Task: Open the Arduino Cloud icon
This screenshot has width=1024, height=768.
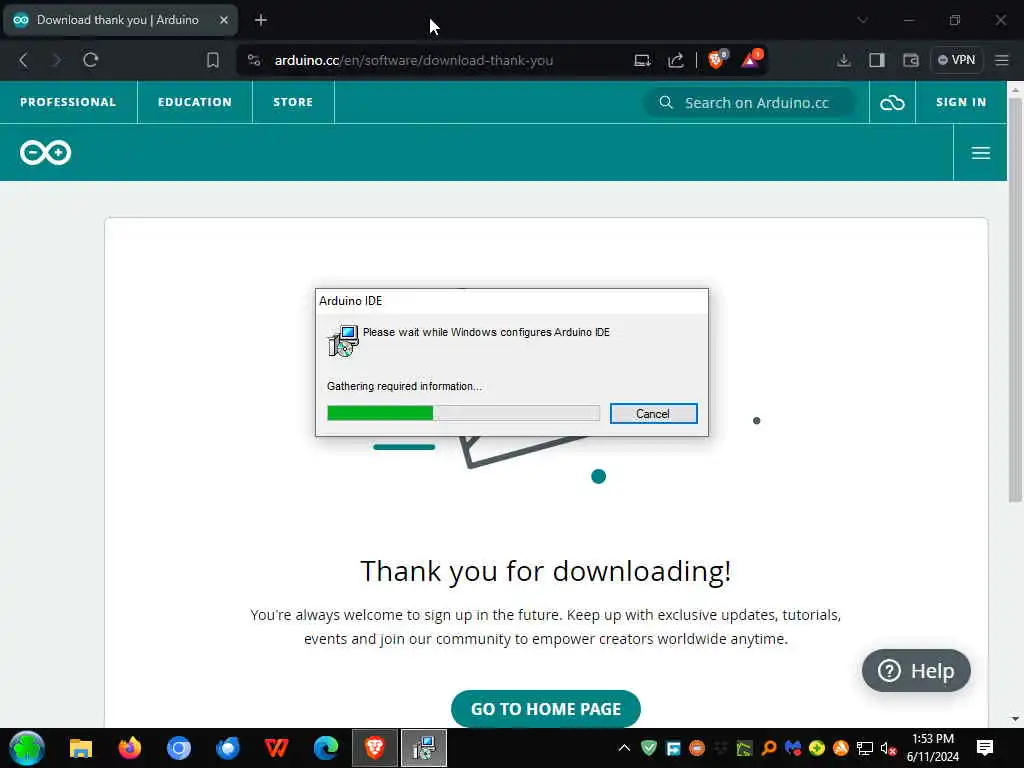Action: pyautogui.click(x=892, y=103)
